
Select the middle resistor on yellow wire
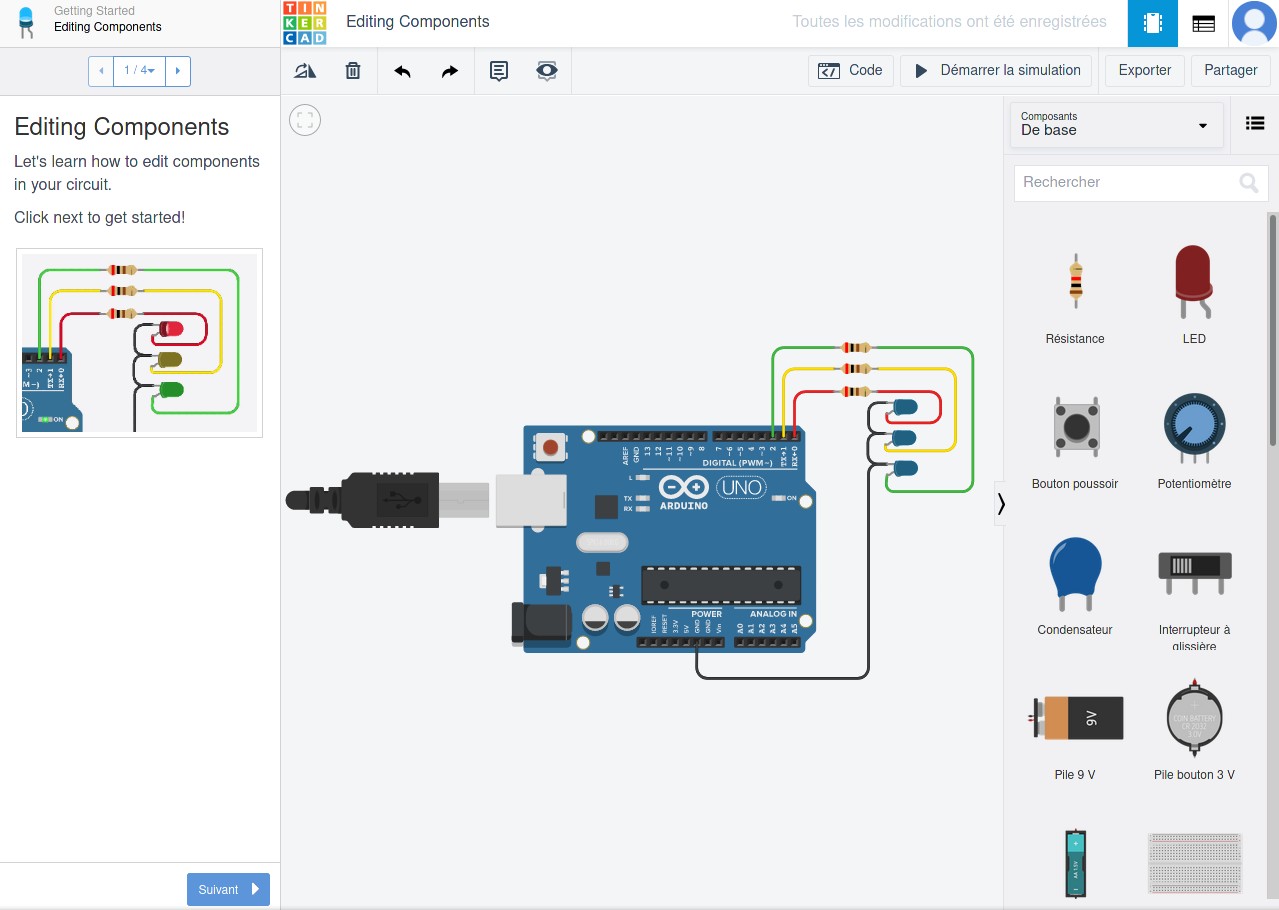point(855,369)
